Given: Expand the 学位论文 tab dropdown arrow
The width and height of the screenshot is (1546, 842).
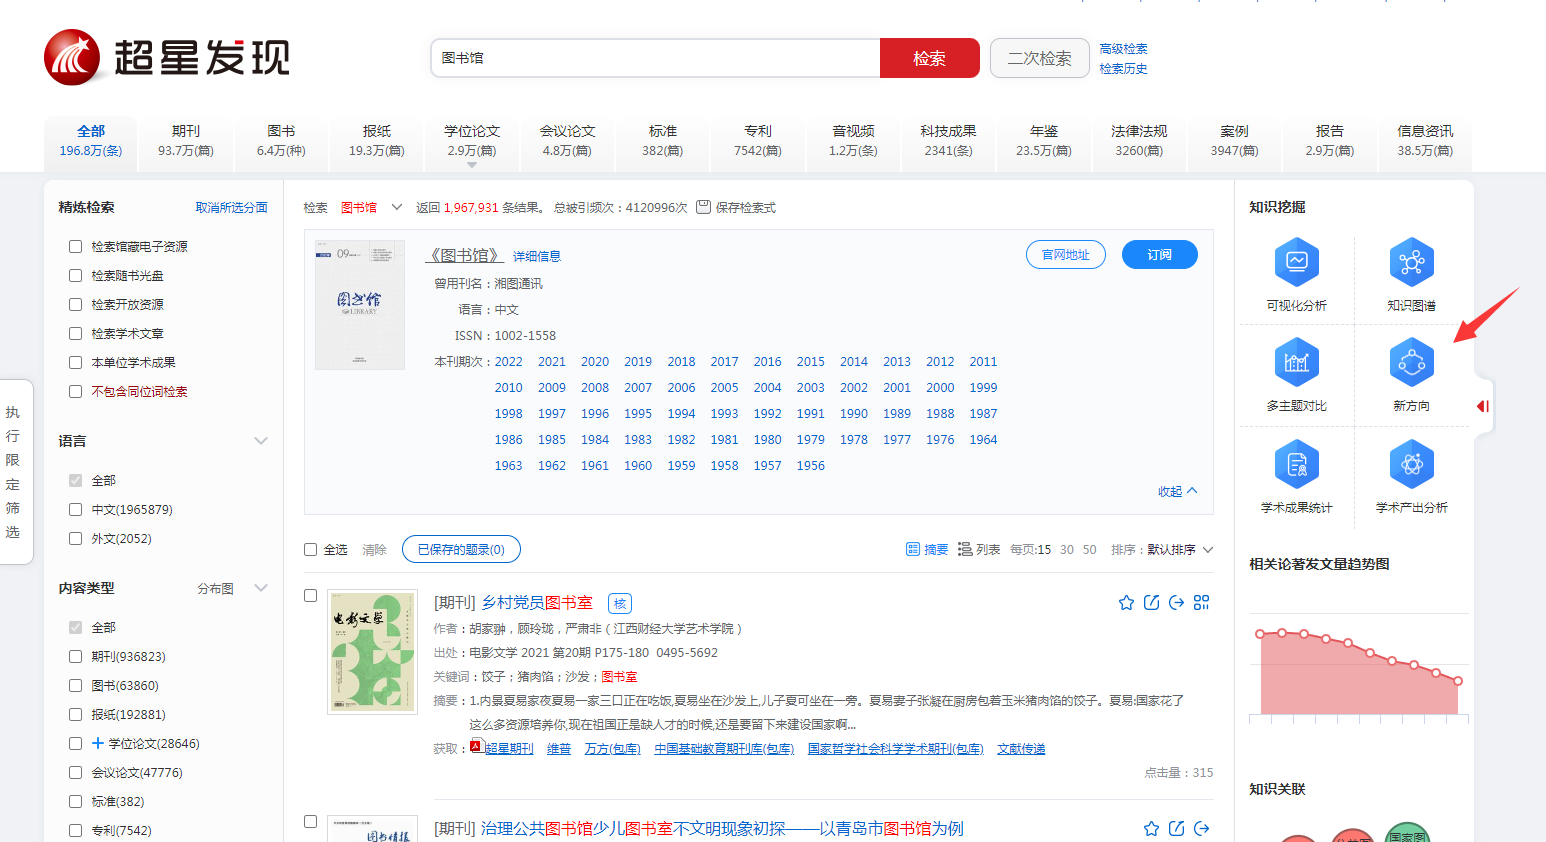Looking at the screenshot, I should [x=472, y=165].
